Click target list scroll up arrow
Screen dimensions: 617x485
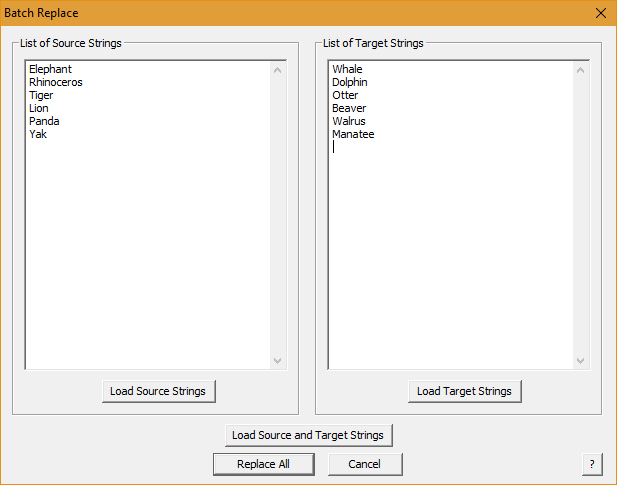580,70
